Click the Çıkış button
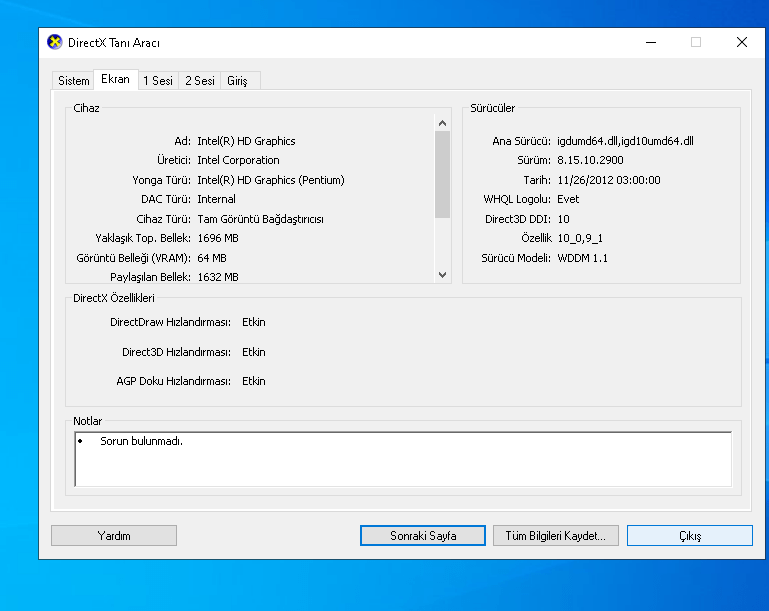Screen dimensions: 769x611 [x=690, y=535]
